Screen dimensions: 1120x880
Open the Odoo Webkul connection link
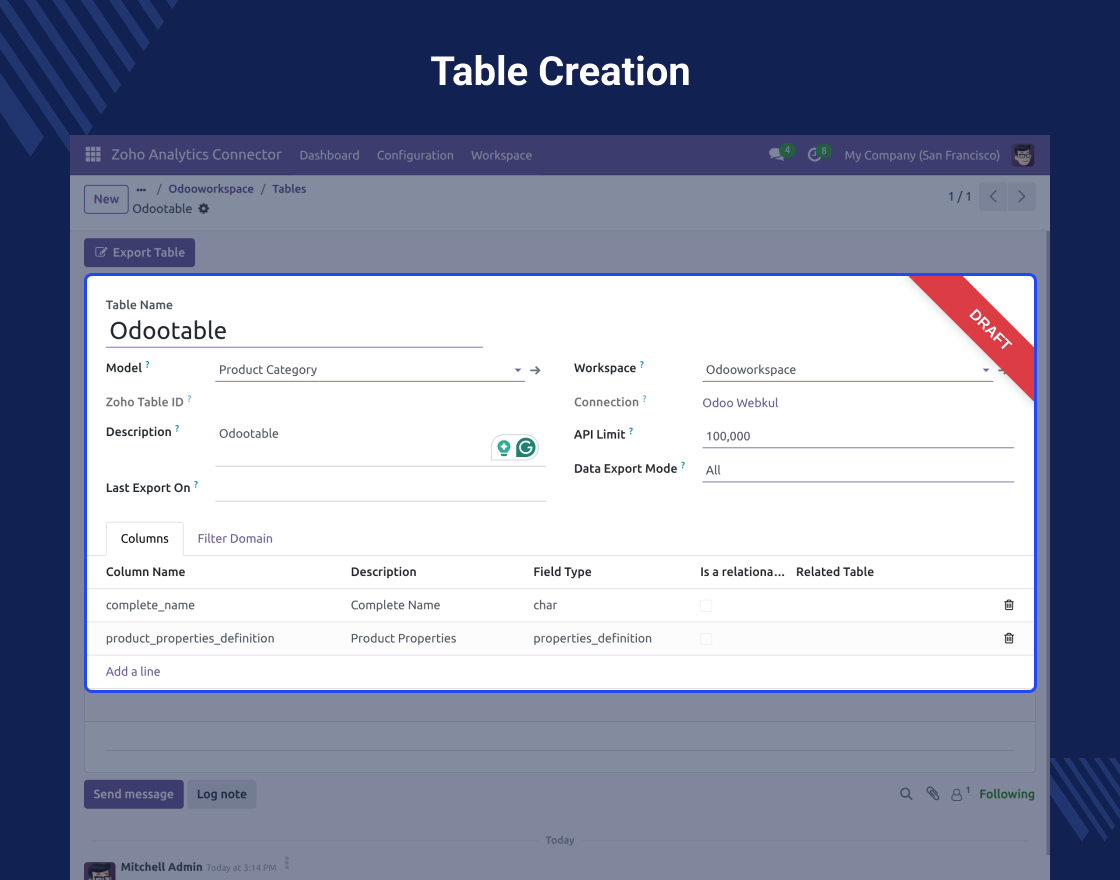click(740, 403)
